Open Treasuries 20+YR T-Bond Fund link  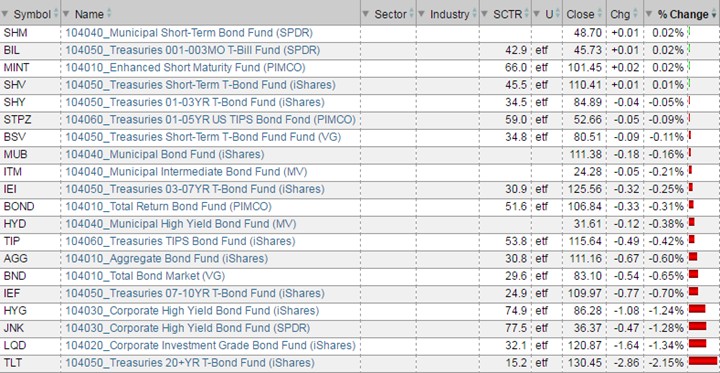pos(190,363)
